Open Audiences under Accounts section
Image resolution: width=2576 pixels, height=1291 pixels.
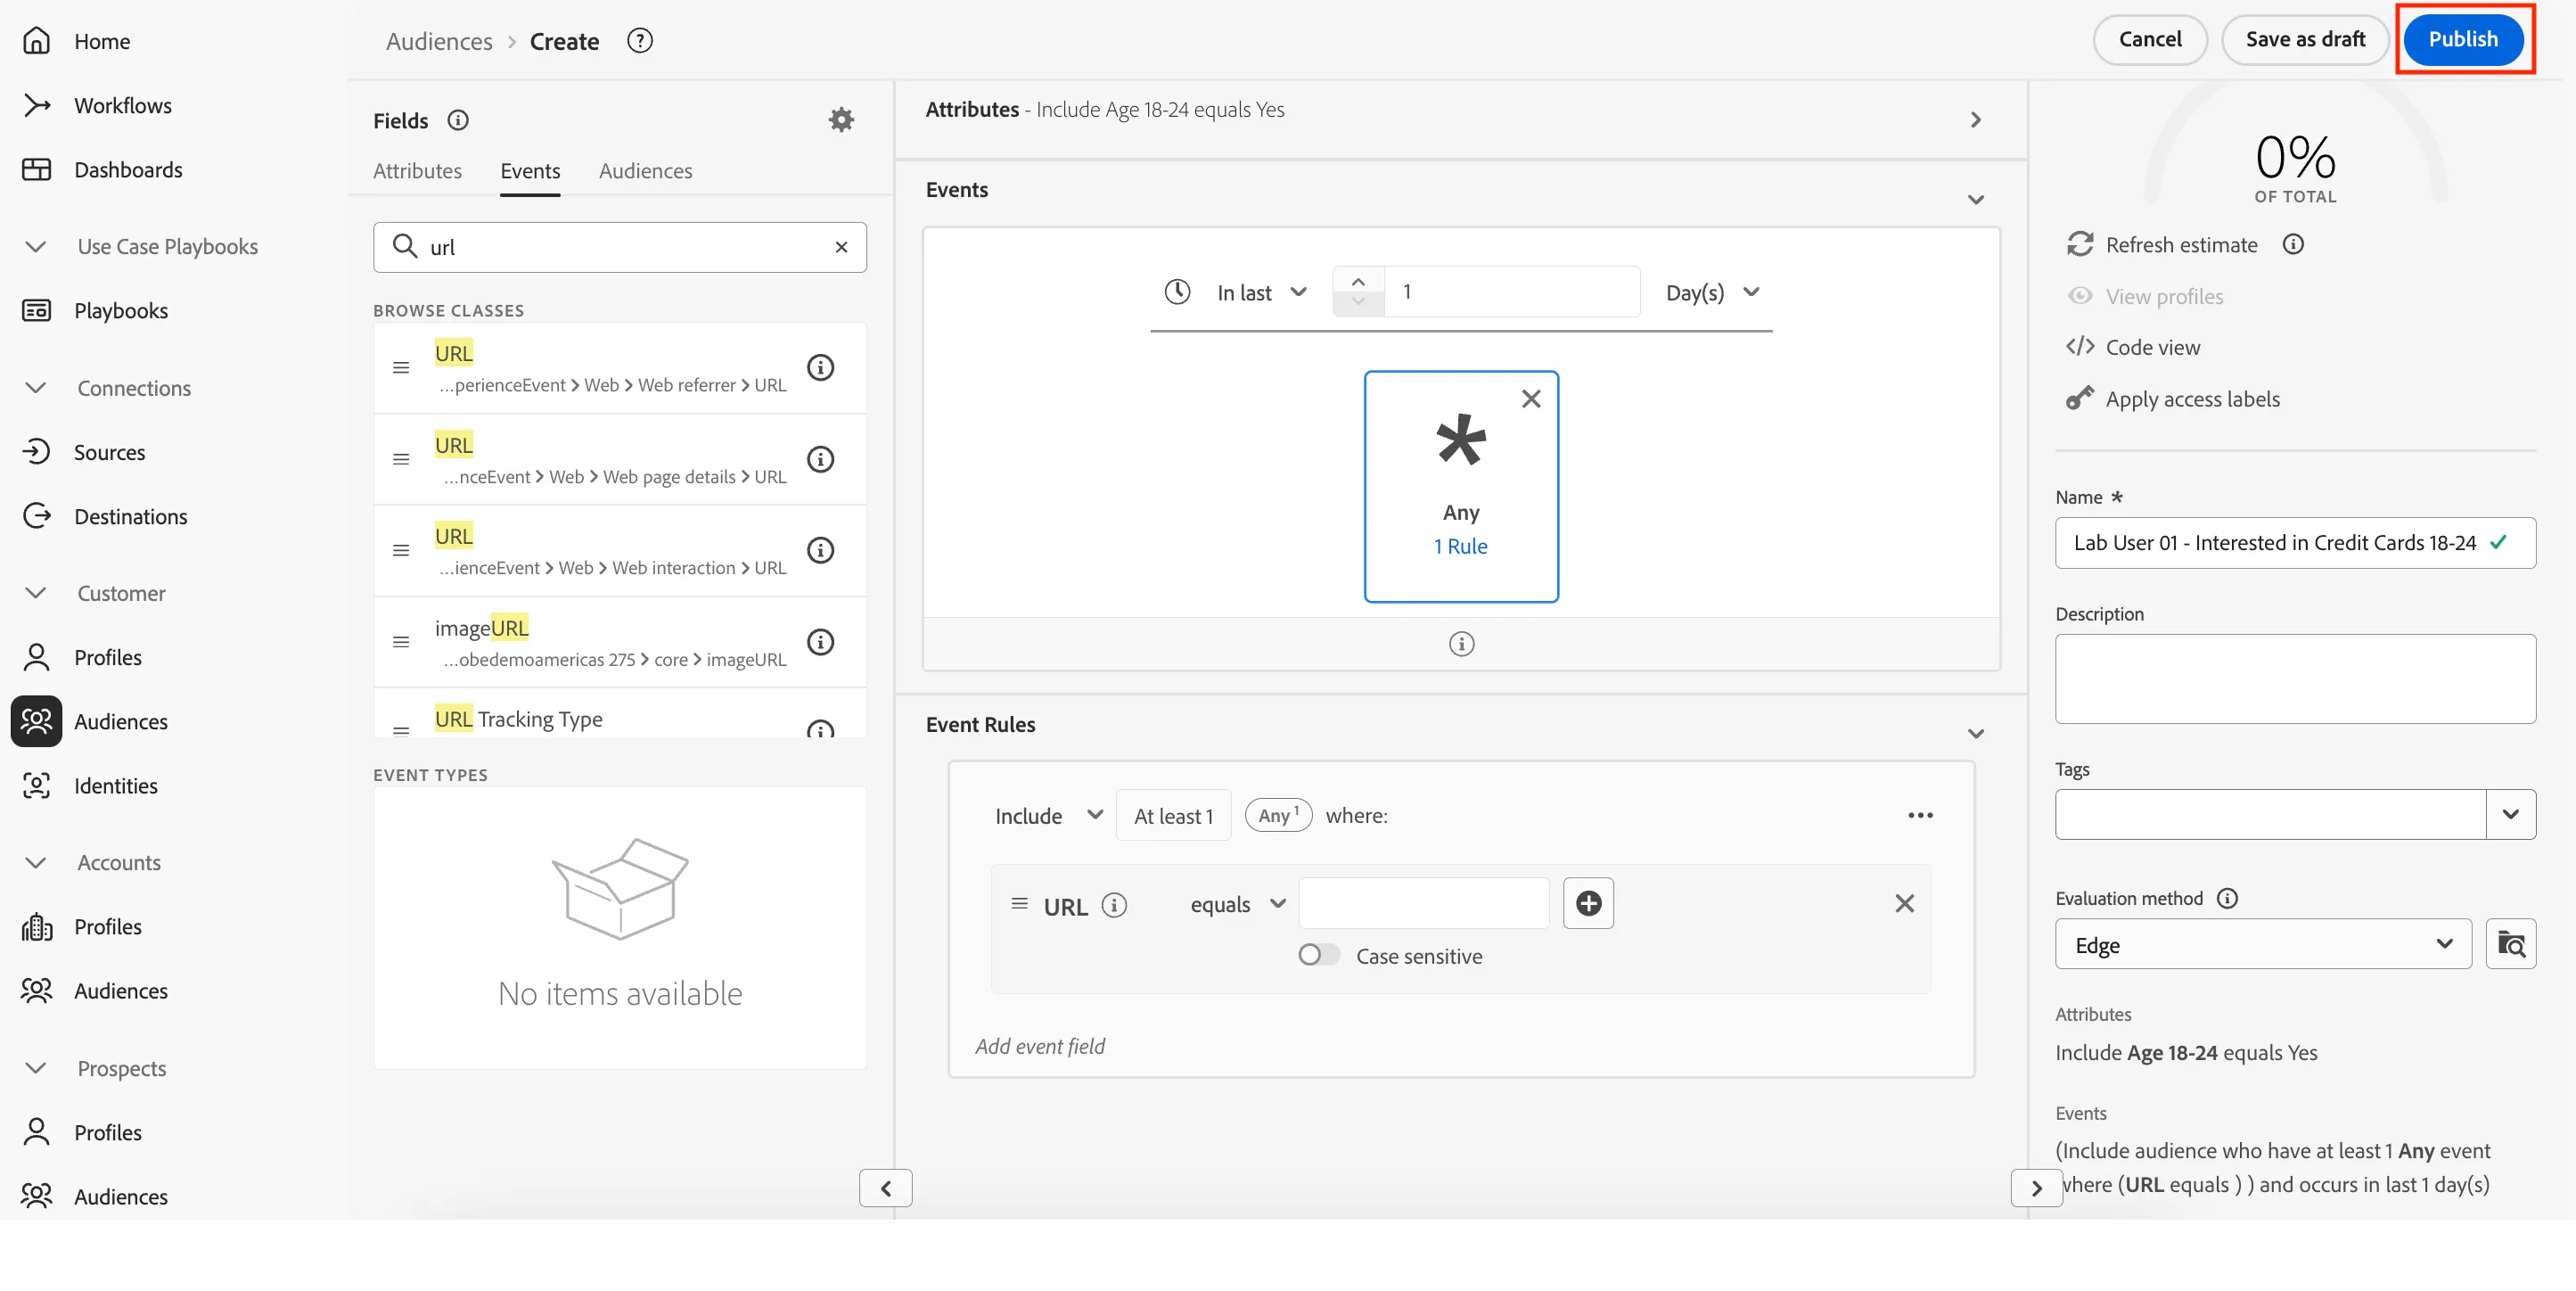coord(121,990)
